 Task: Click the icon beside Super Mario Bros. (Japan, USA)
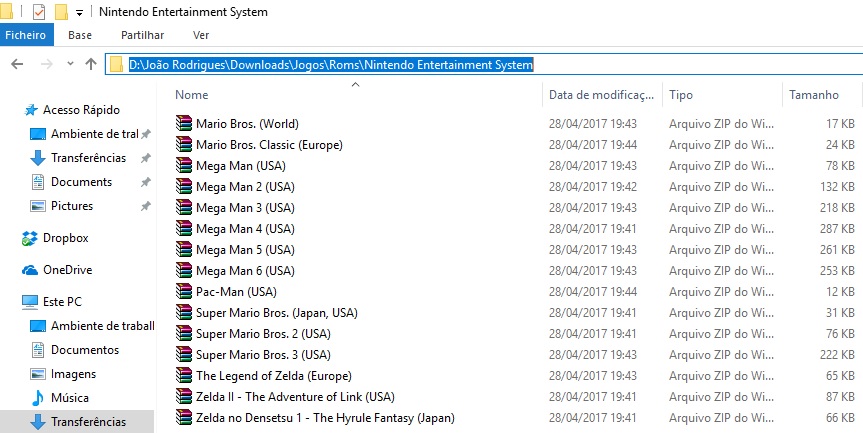[184, 313]
